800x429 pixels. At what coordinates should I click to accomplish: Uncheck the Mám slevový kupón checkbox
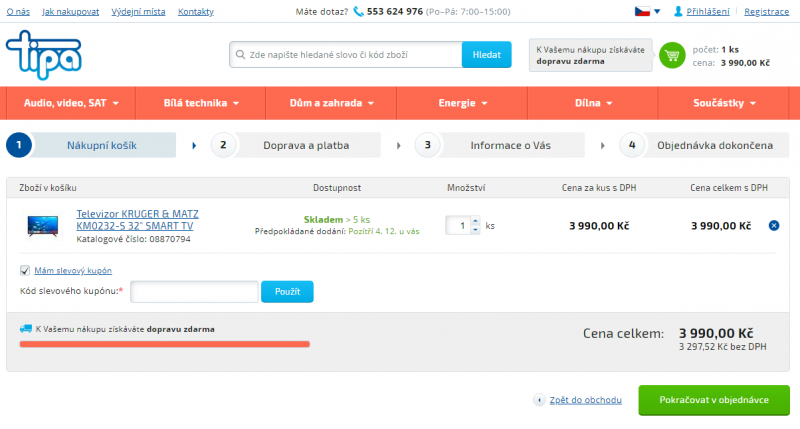coord(24,270)
